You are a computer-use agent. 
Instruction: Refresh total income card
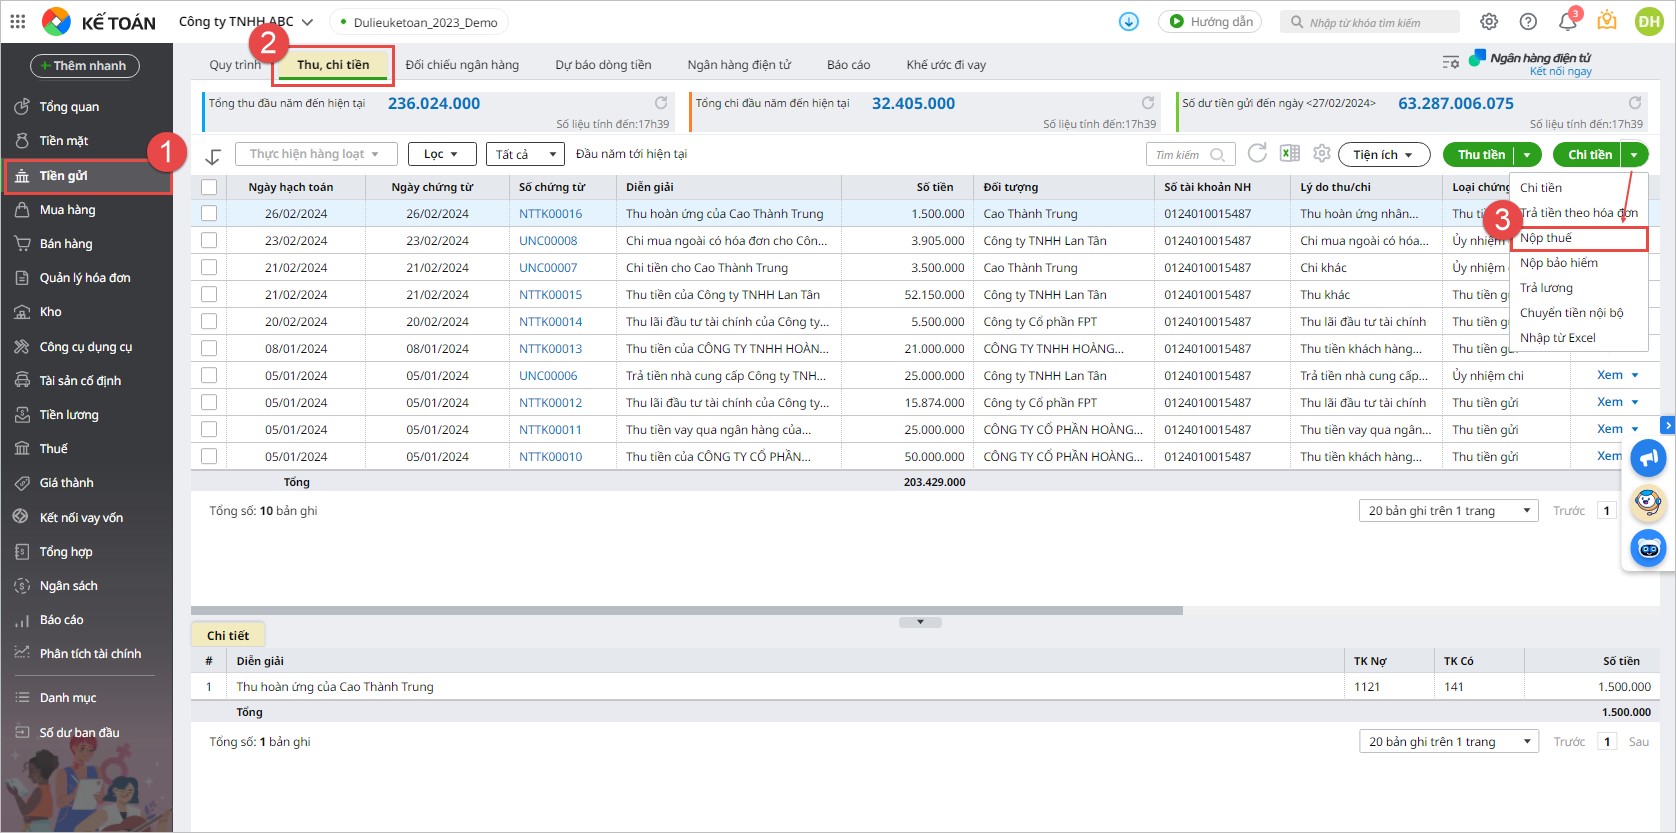tap(661, 103)
